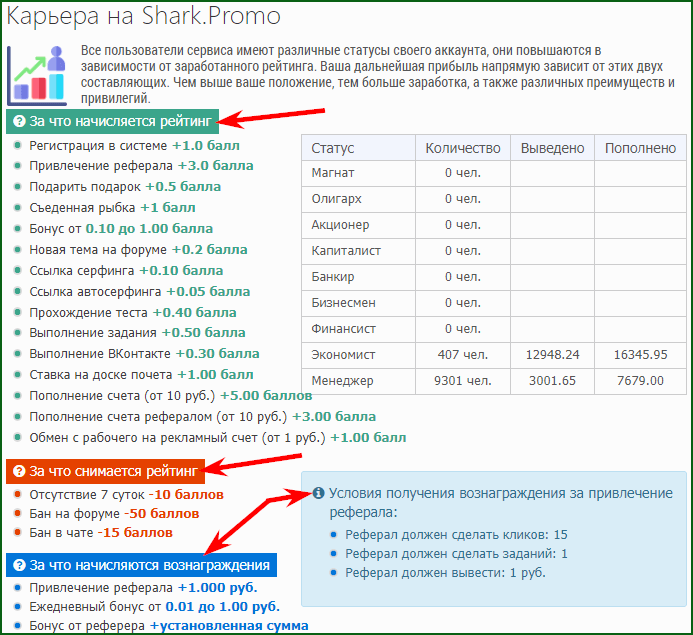Click 'Отсутствие 7 суток -10 баллов' item

coord(126,495)
